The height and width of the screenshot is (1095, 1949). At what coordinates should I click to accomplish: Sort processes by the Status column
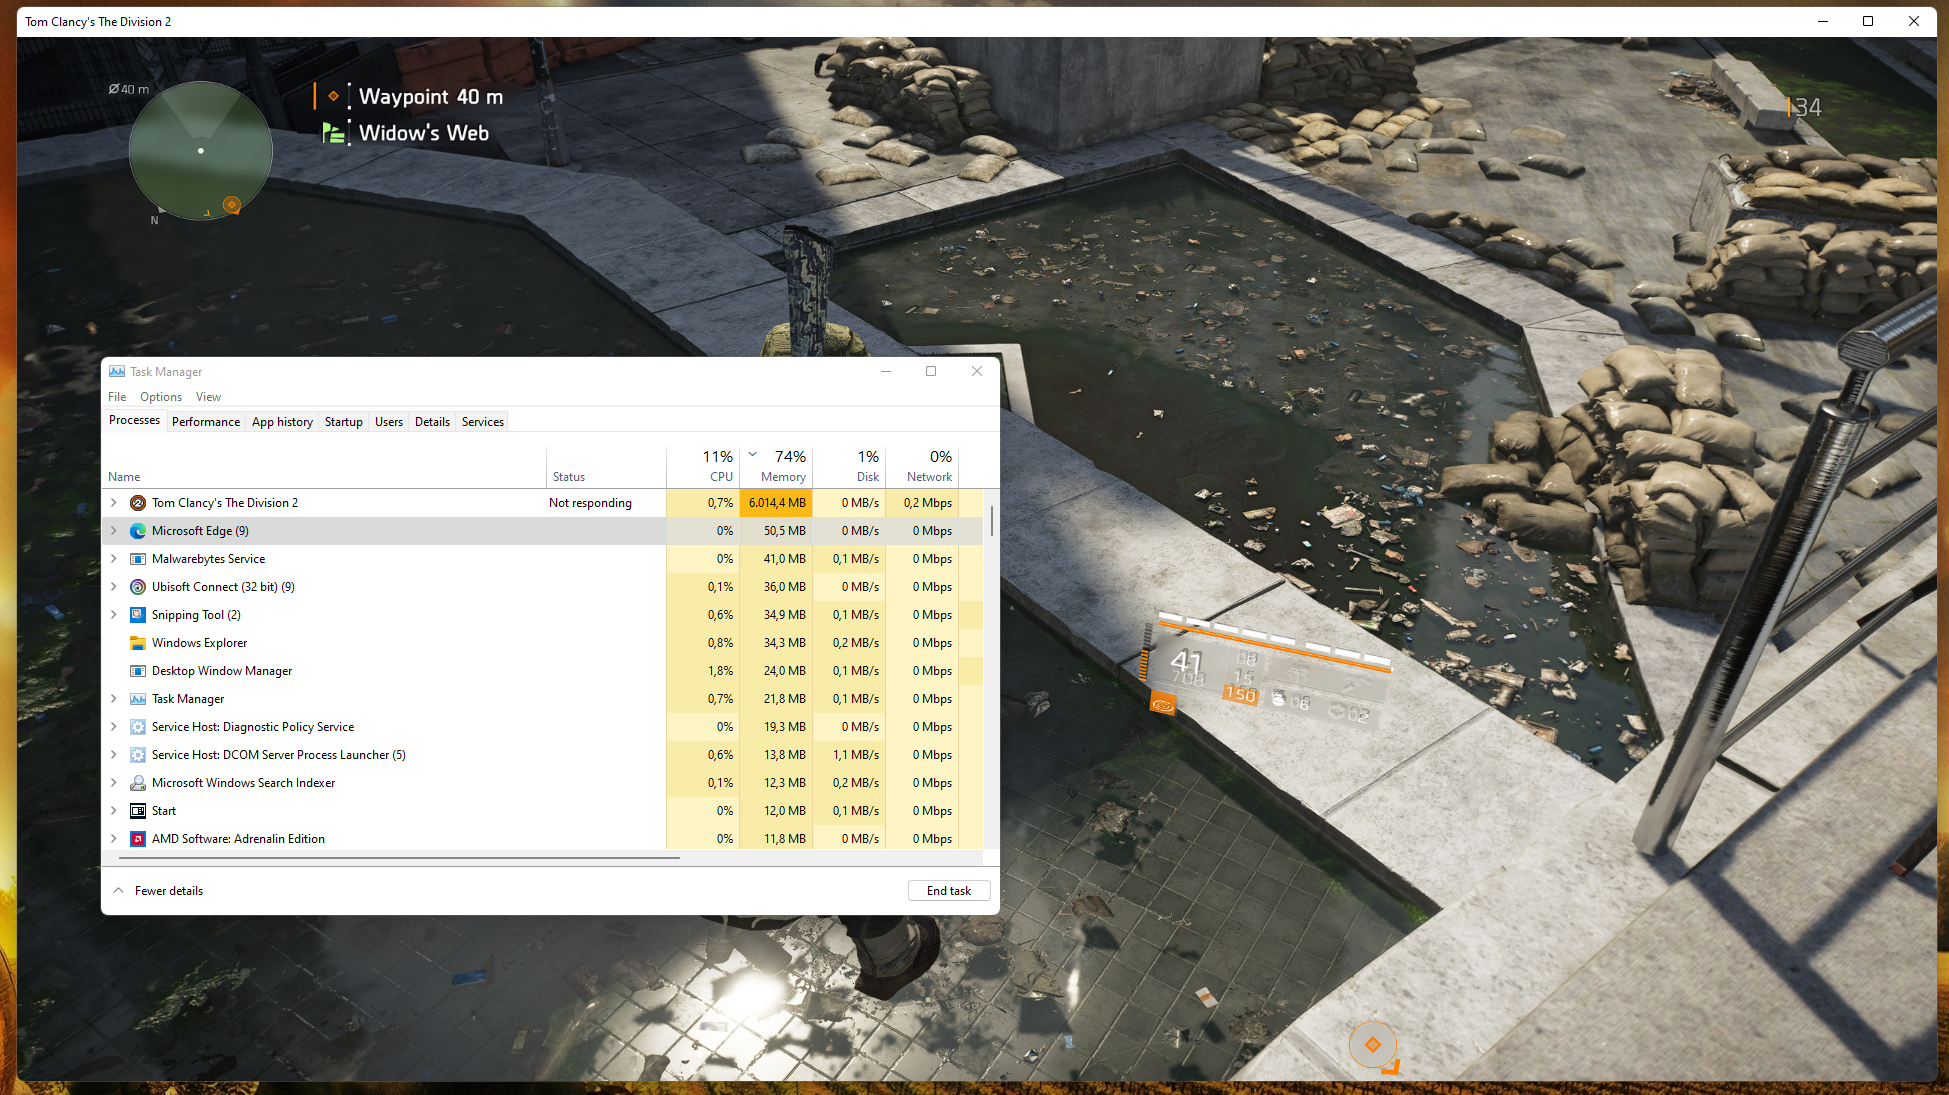(606, 467)
